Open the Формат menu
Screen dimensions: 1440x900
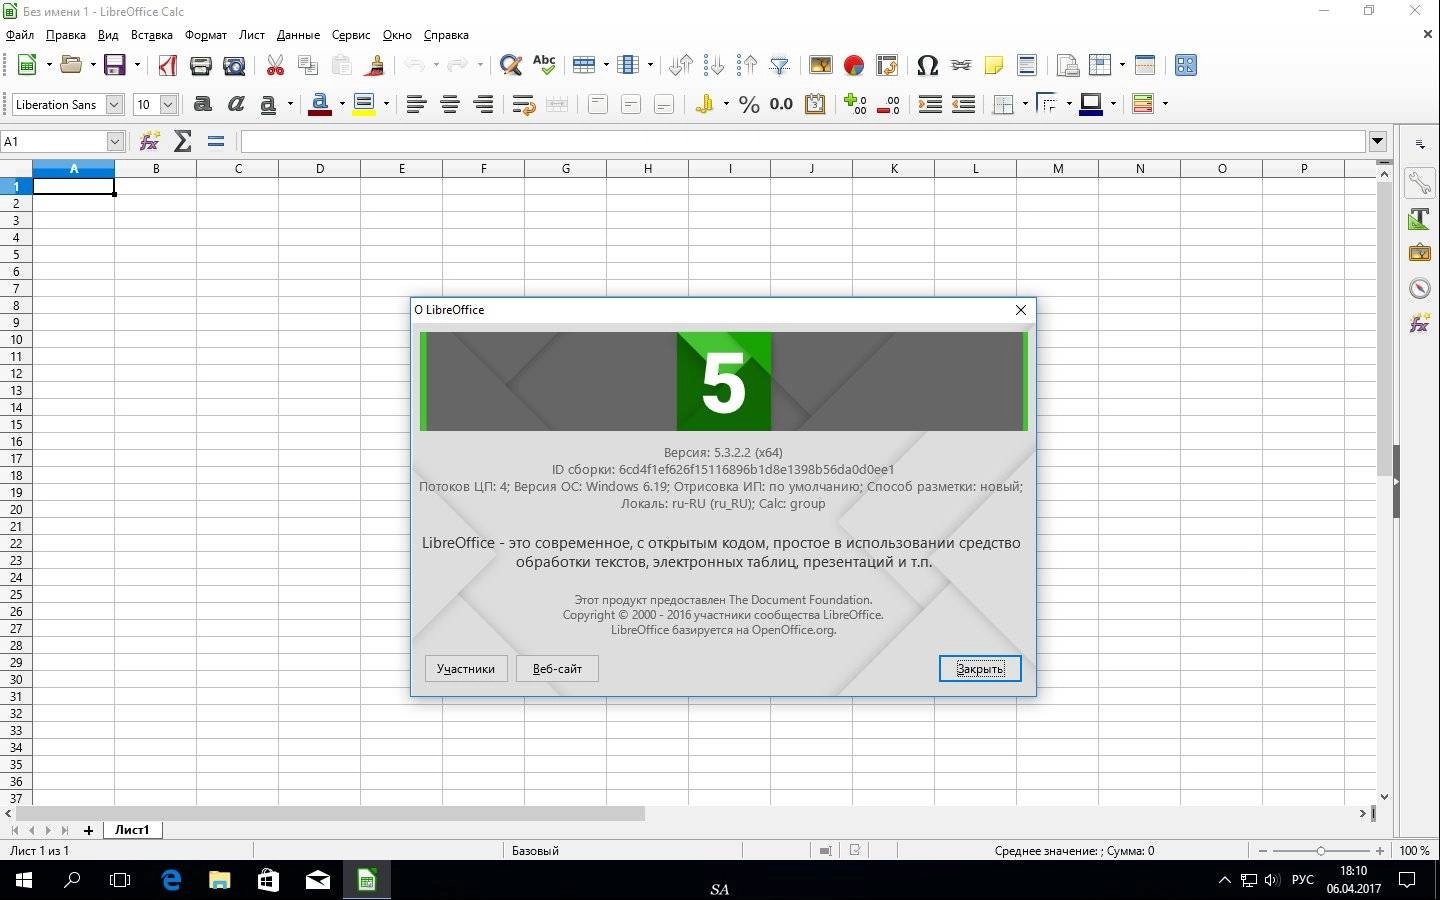coord(206,35)
